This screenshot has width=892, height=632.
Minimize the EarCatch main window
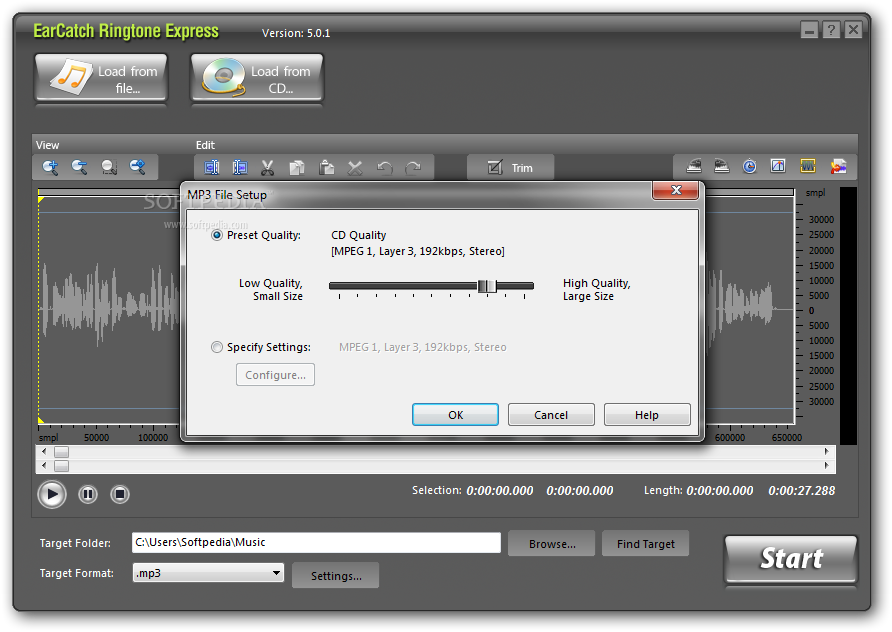(x=809, y=30)
